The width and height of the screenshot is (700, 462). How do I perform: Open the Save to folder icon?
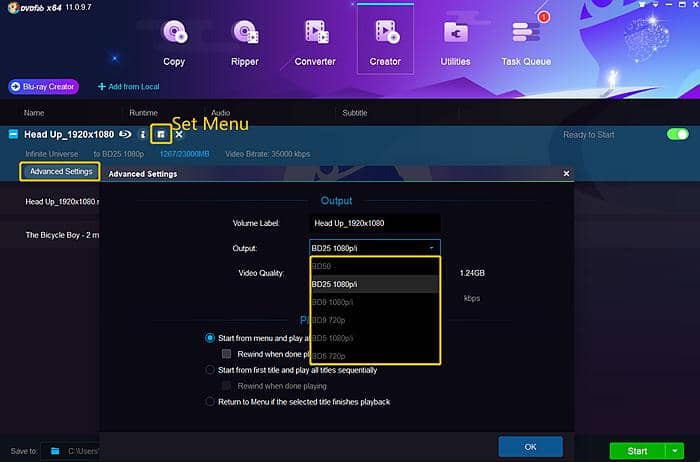[x=55, y=451]
